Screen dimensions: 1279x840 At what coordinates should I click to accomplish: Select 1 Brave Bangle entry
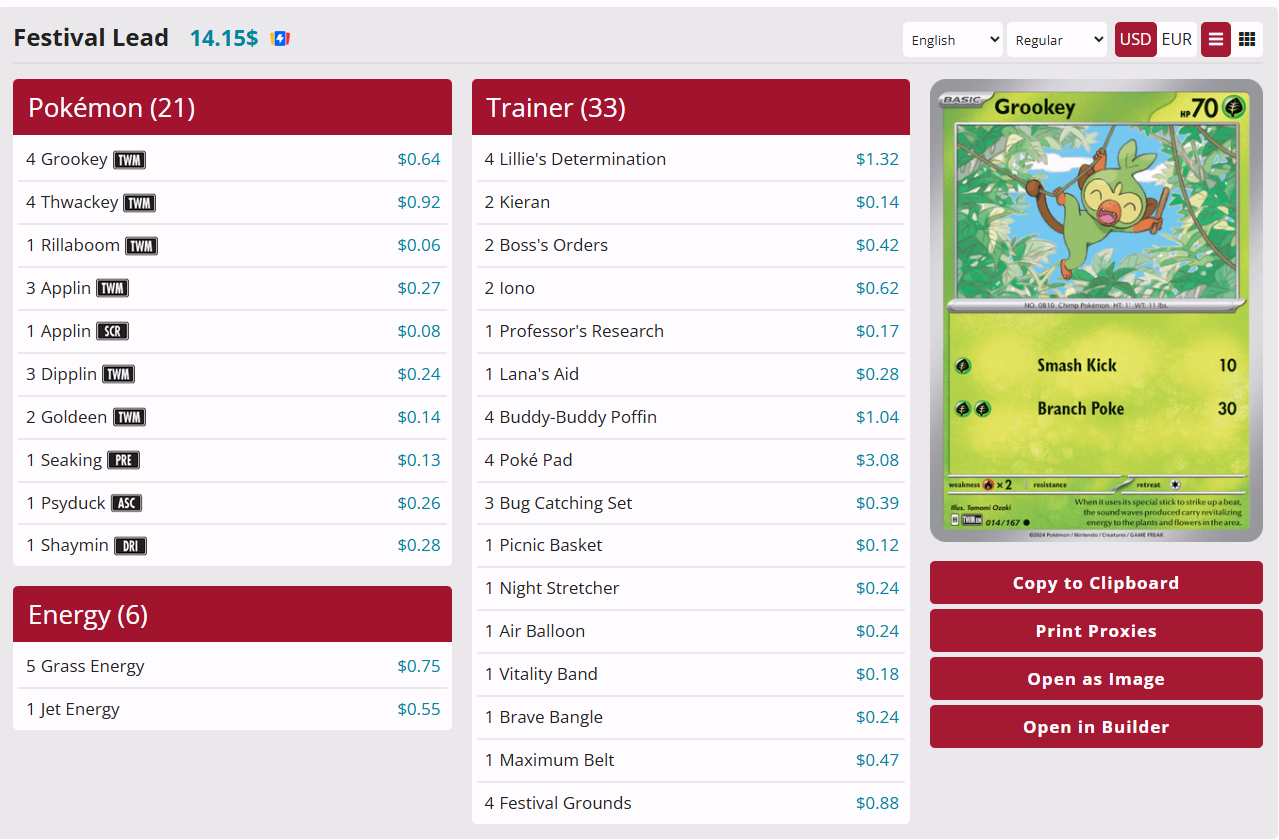coord(691,717)
